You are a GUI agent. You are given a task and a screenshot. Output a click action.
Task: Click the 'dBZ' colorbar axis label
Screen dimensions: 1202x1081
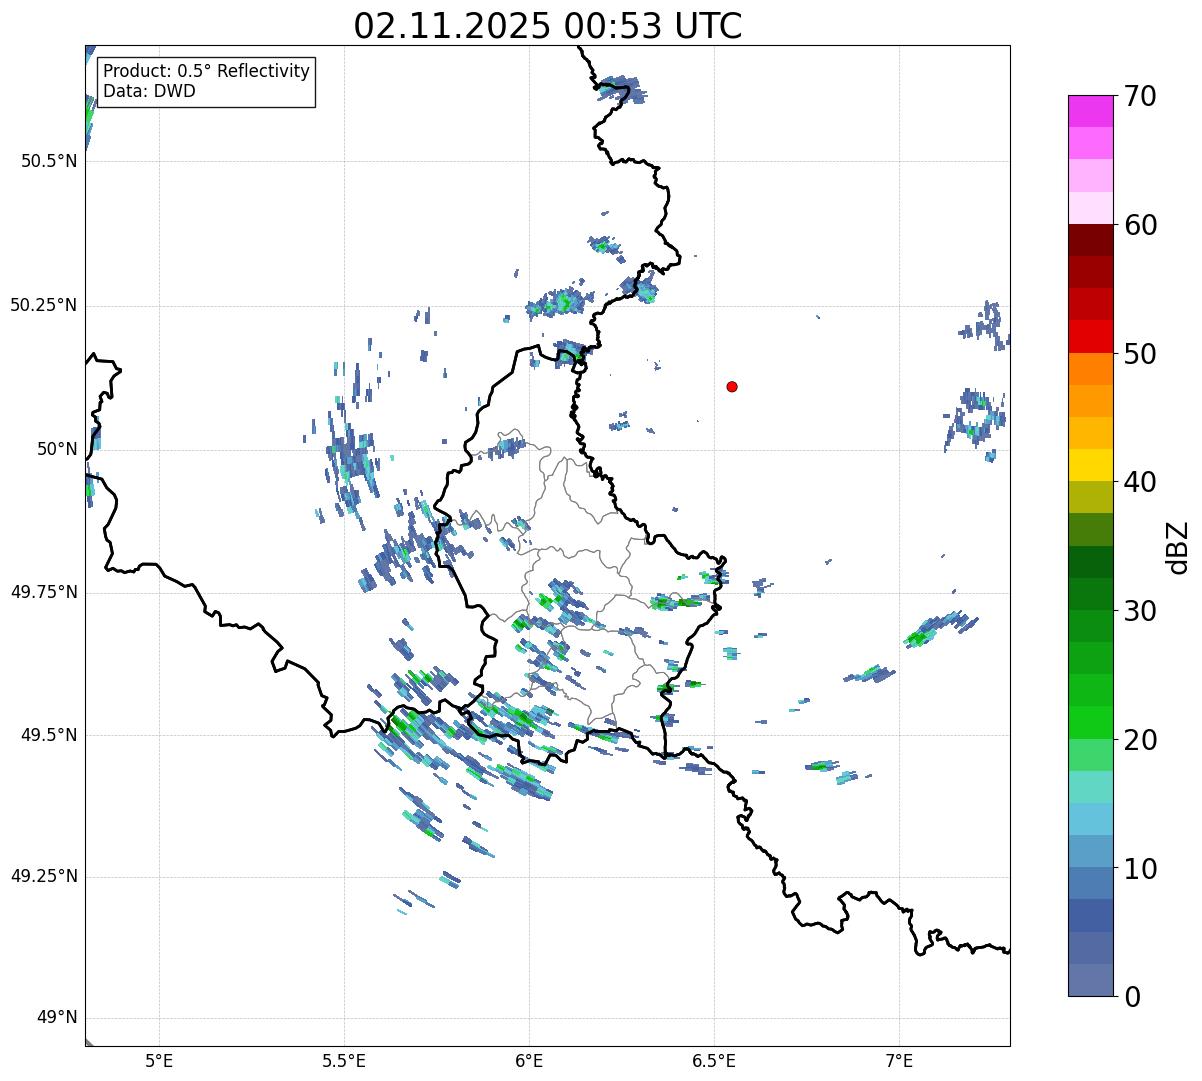[1178, 546]
